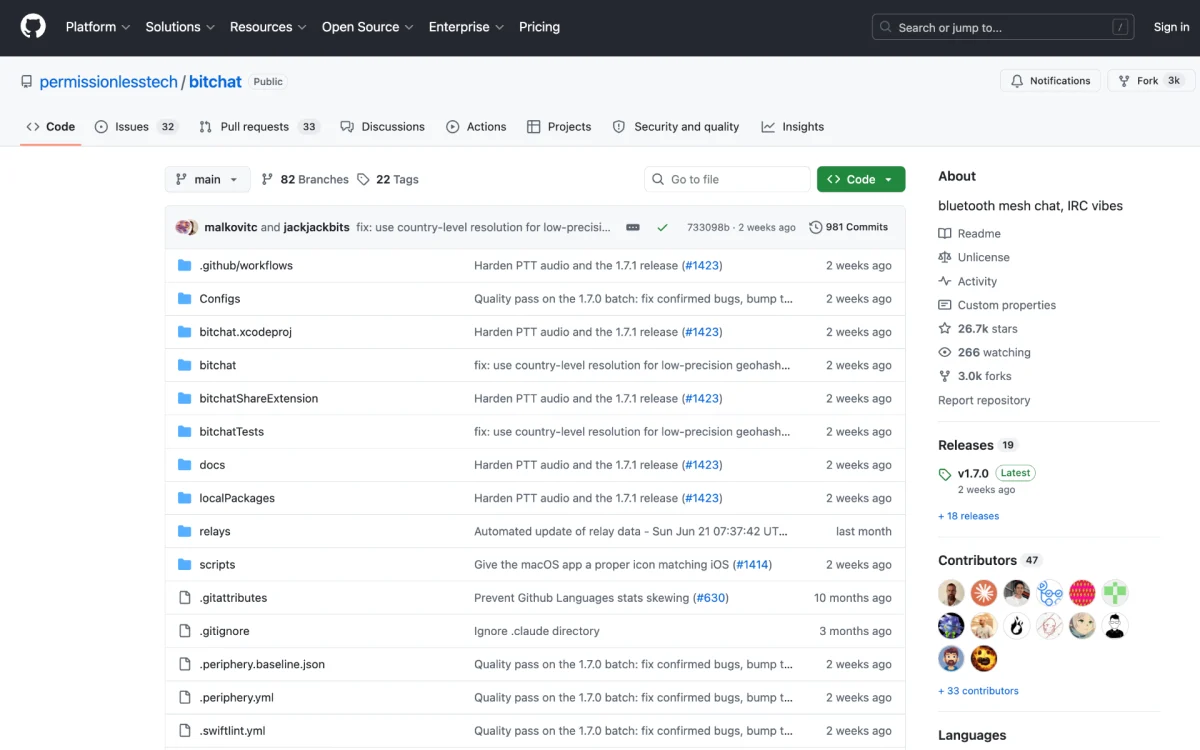The width and height of the screenshot is (1200, 750).
Task: Open the bitchatShareExtension folder
Action: pyautogui.click(x=258, y=398)
